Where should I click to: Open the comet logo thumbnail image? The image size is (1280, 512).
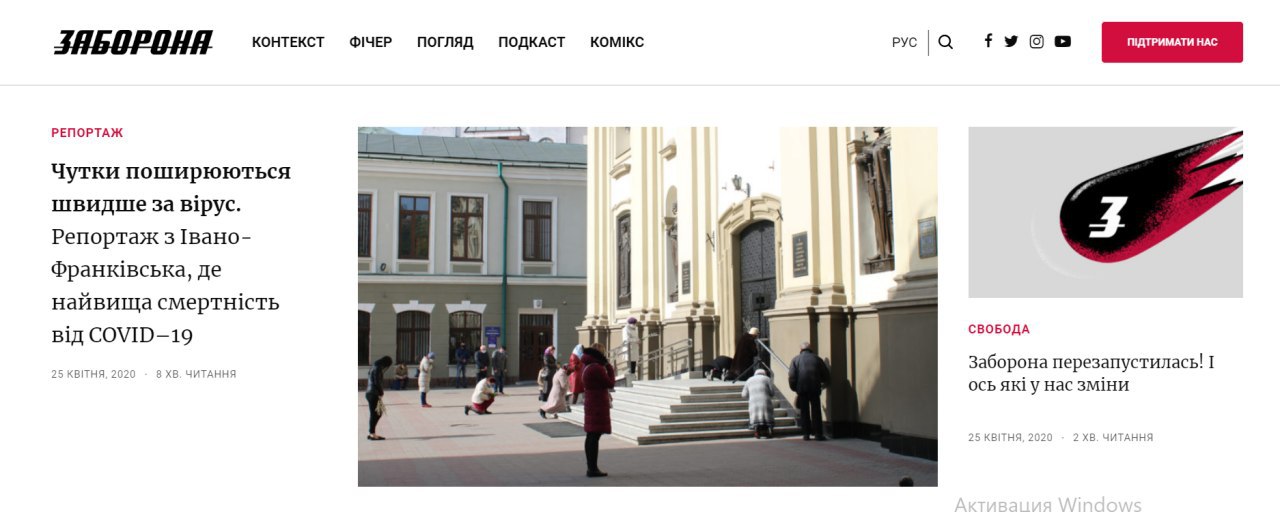1105,212
